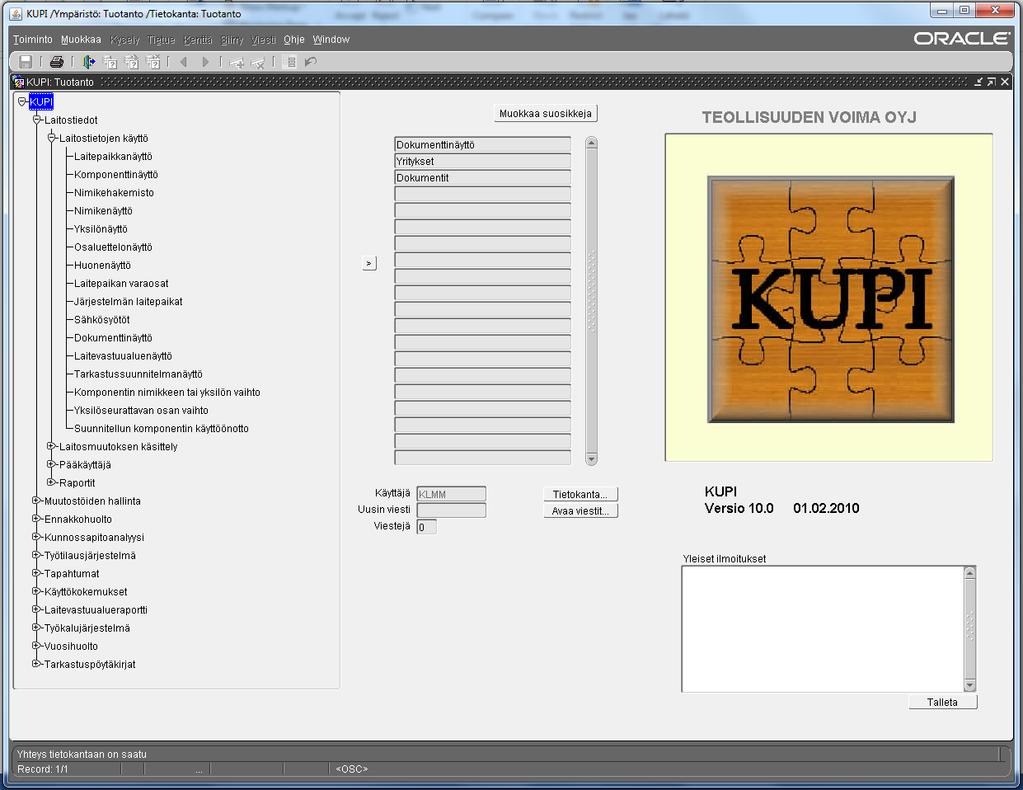
Task: Click the Käyttäjä field
Action: pos(451,494)
